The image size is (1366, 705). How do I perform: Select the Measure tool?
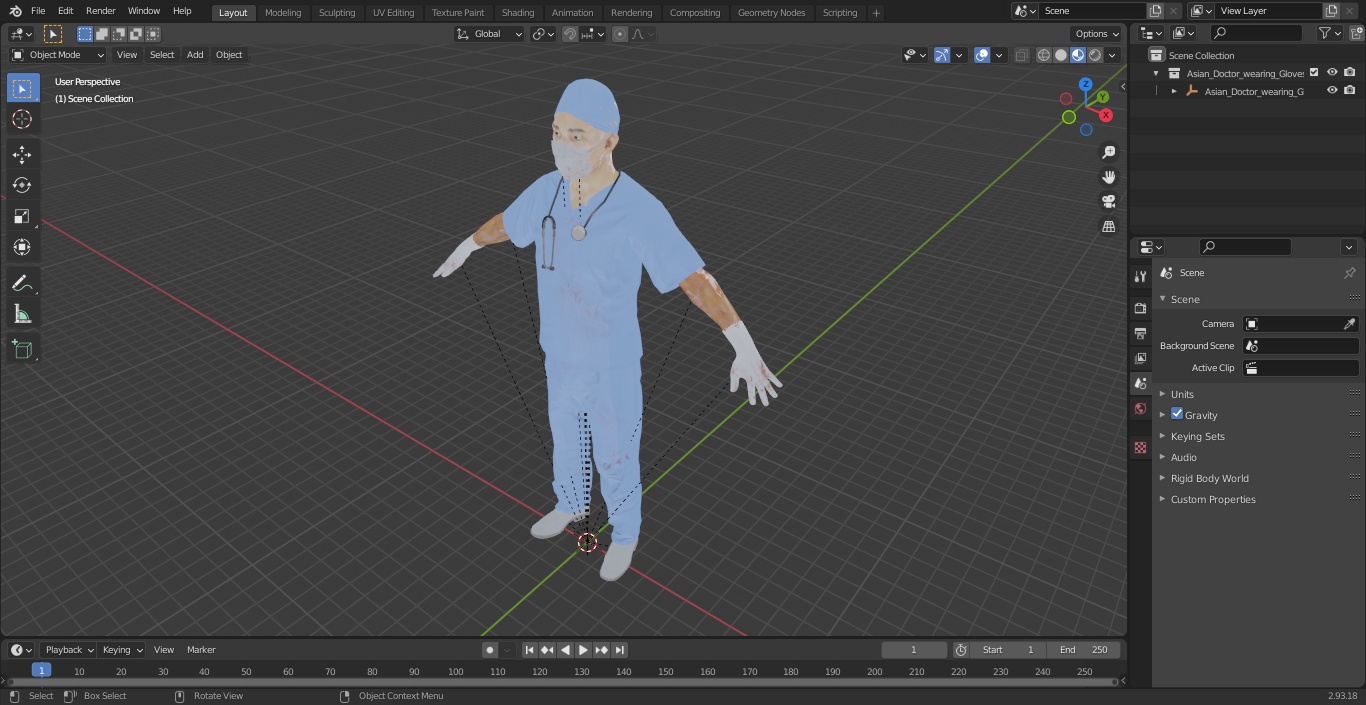pyautogui.click(x=22, y=314)
